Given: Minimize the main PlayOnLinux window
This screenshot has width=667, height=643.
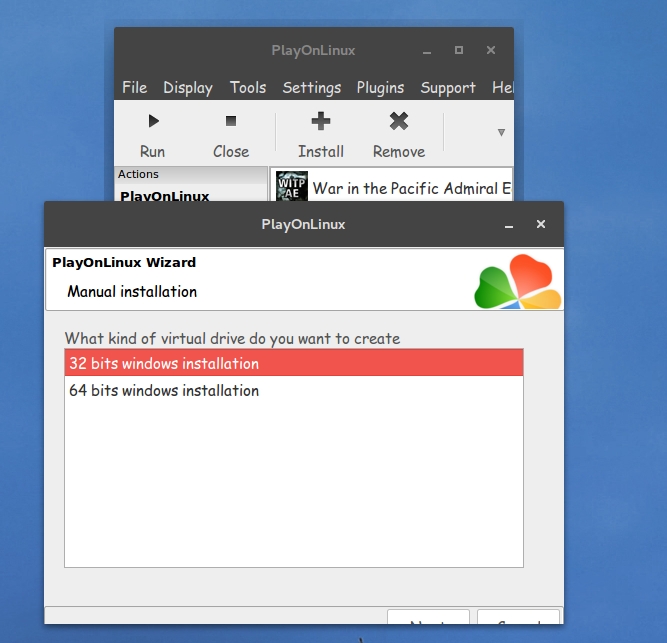Looking at the screenshot, I should click(427, 51).
